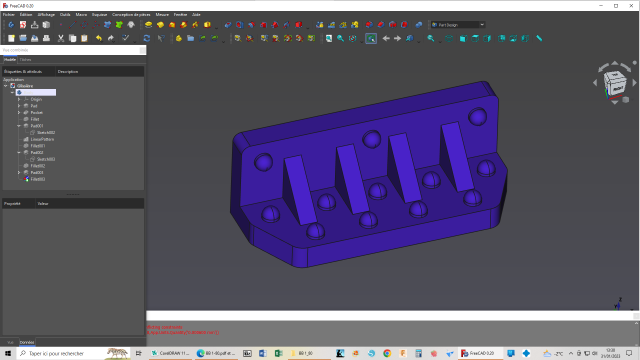The width and height of the screenshot is (640, 360).
Task: Click the navigation cube in 3D view
Action: 614,83
